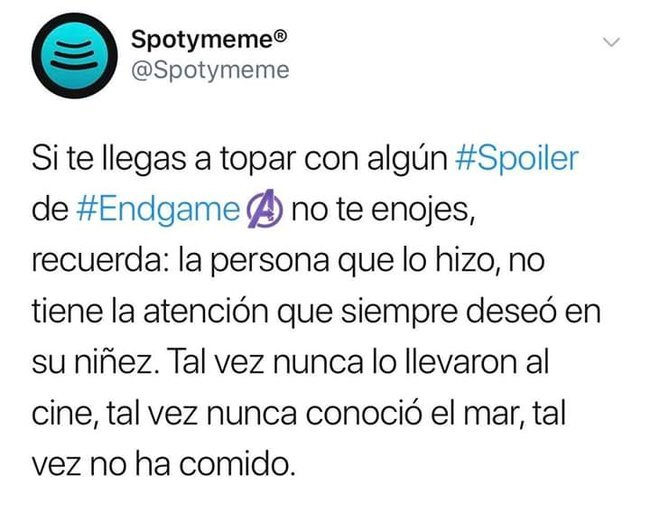Image resolution: width=650 pixels, height=513 pixels.
Task: Click the phrase 'la persona que lo hizo'
Action: tap(335, 262)
